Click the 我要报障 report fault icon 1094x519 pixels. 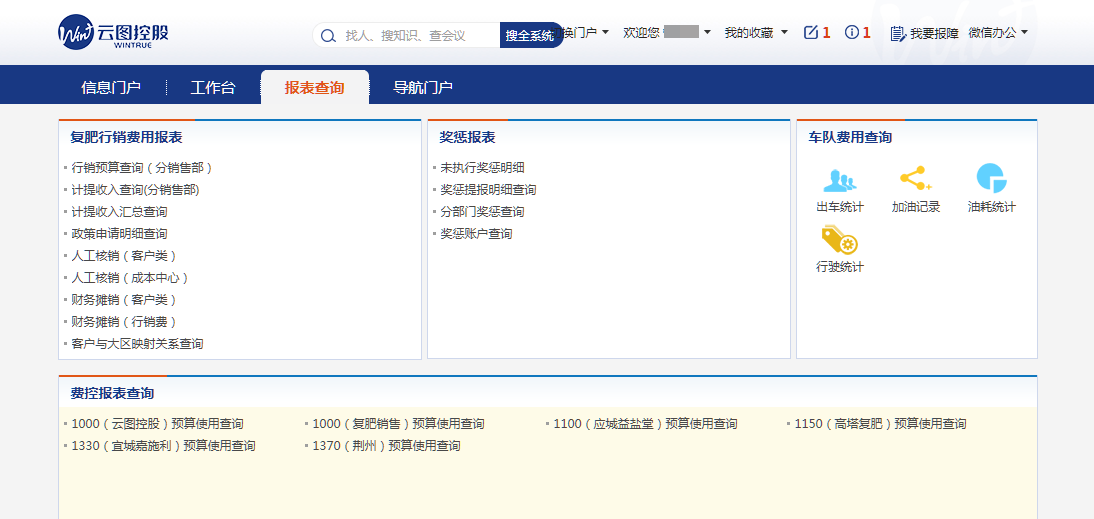click(x=897, y=34)
